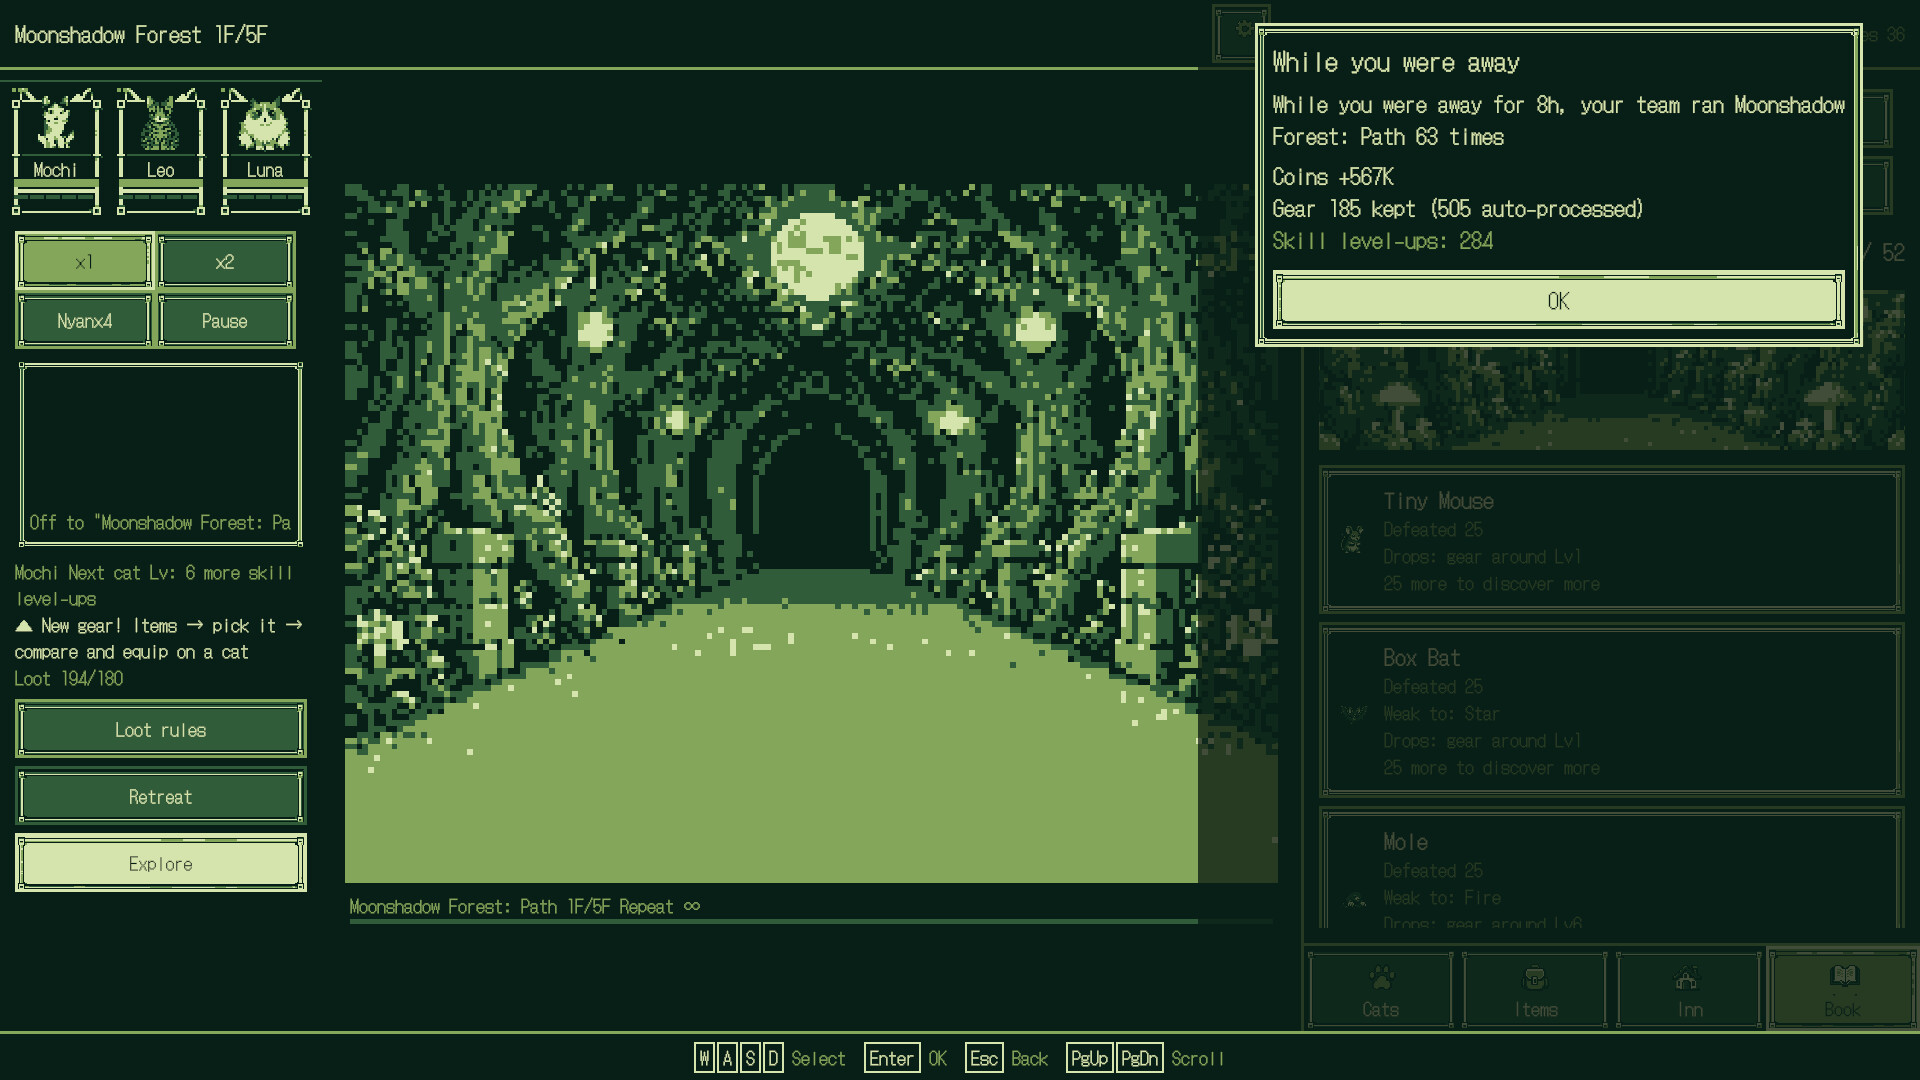Click the D key hint
Image resolution: width=1920 pixels, height=1080 pixels.
tap(773, 1058)
